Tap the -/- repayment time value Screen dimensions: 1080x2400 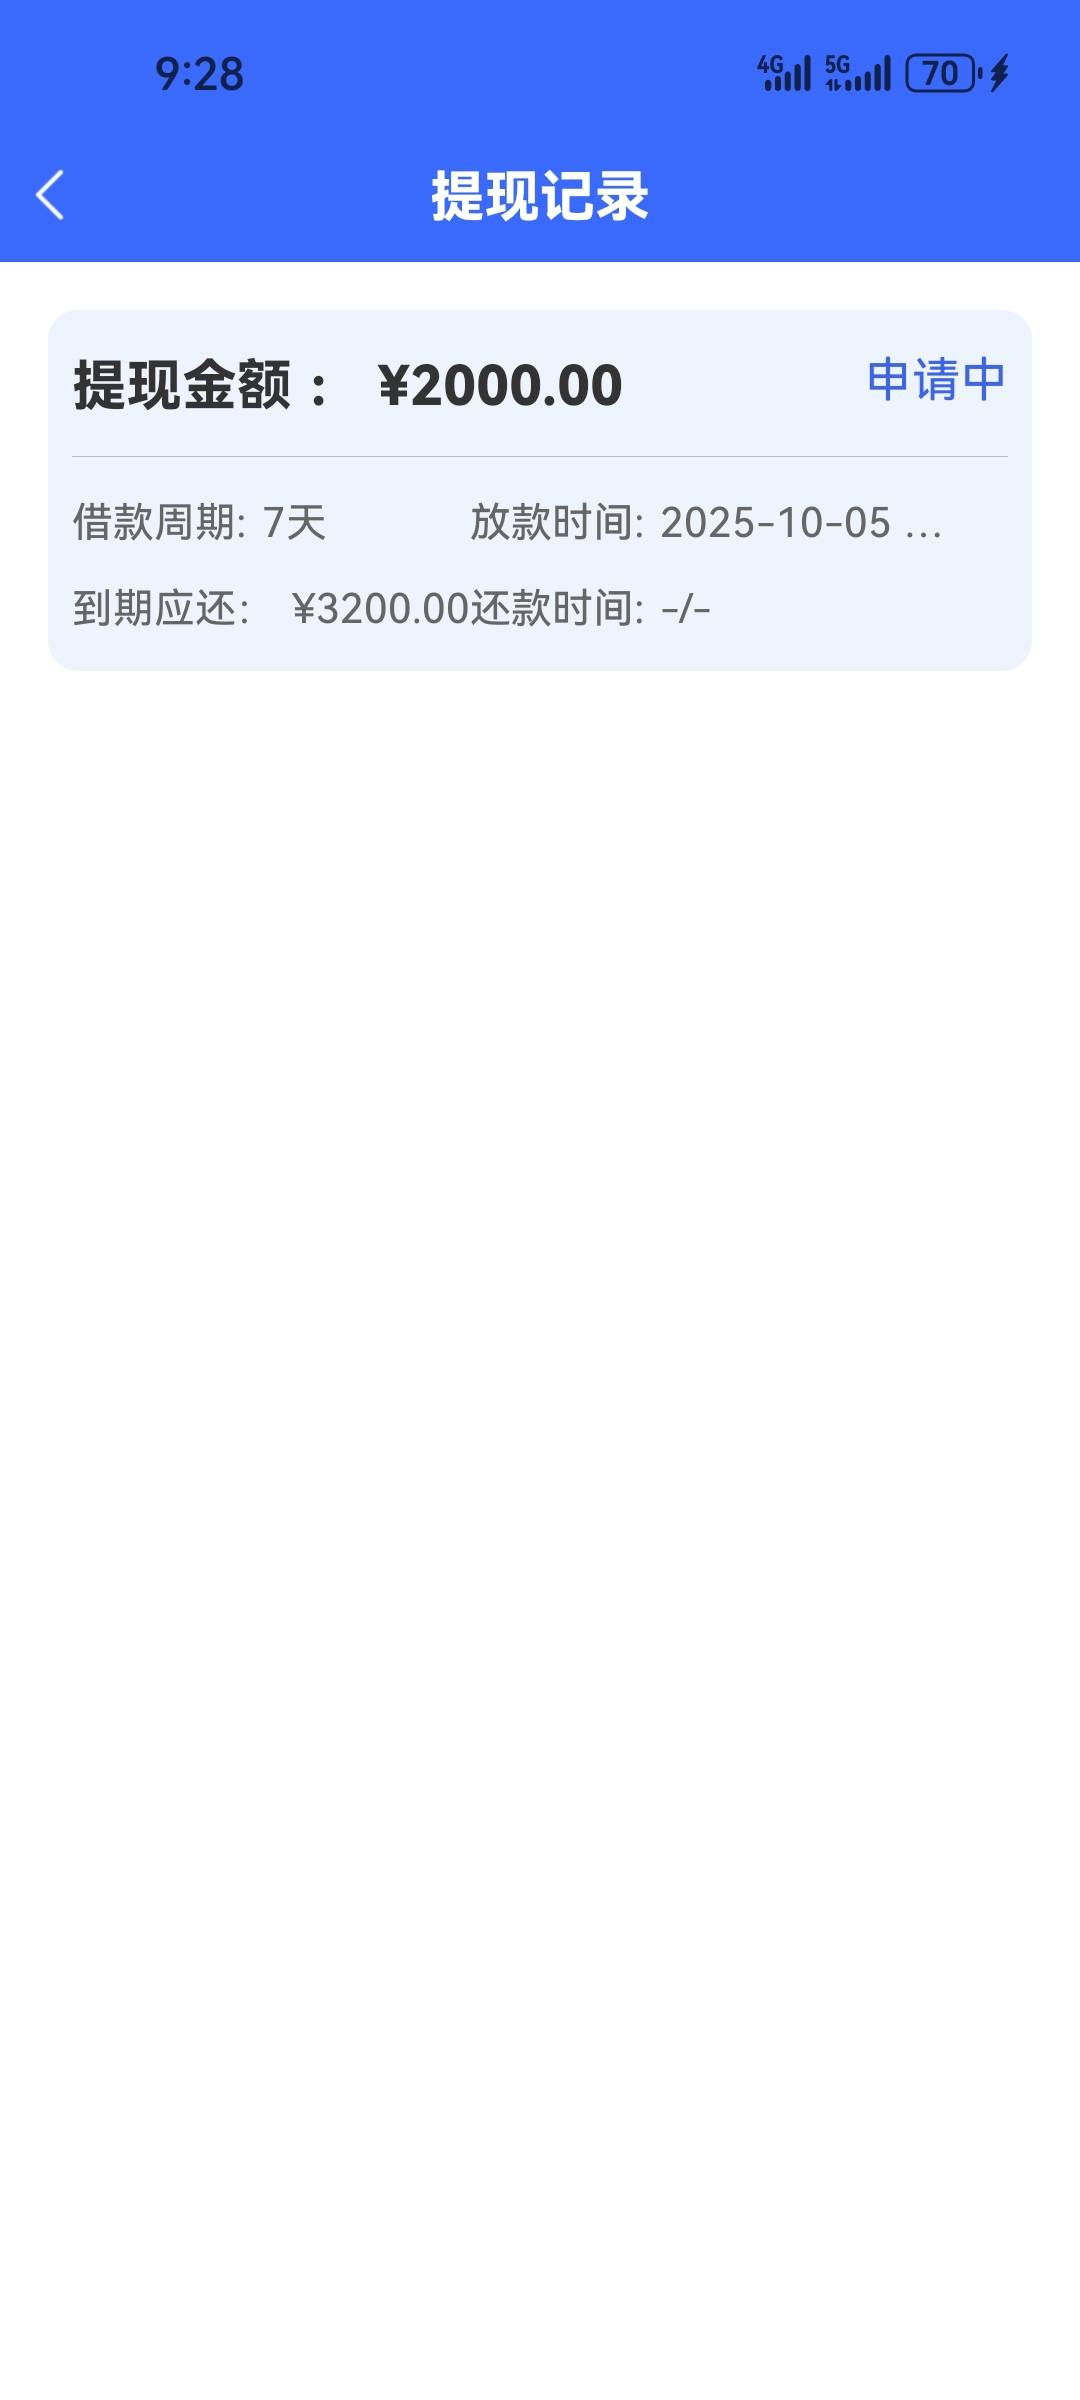pyautogui.click(x=686, y=608)
